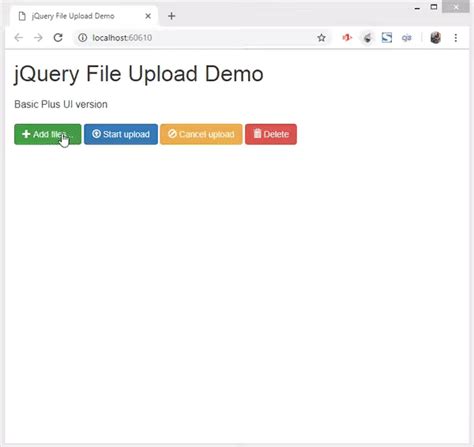
Task: View site information icon next to localhost
Action: pos(82,38)
